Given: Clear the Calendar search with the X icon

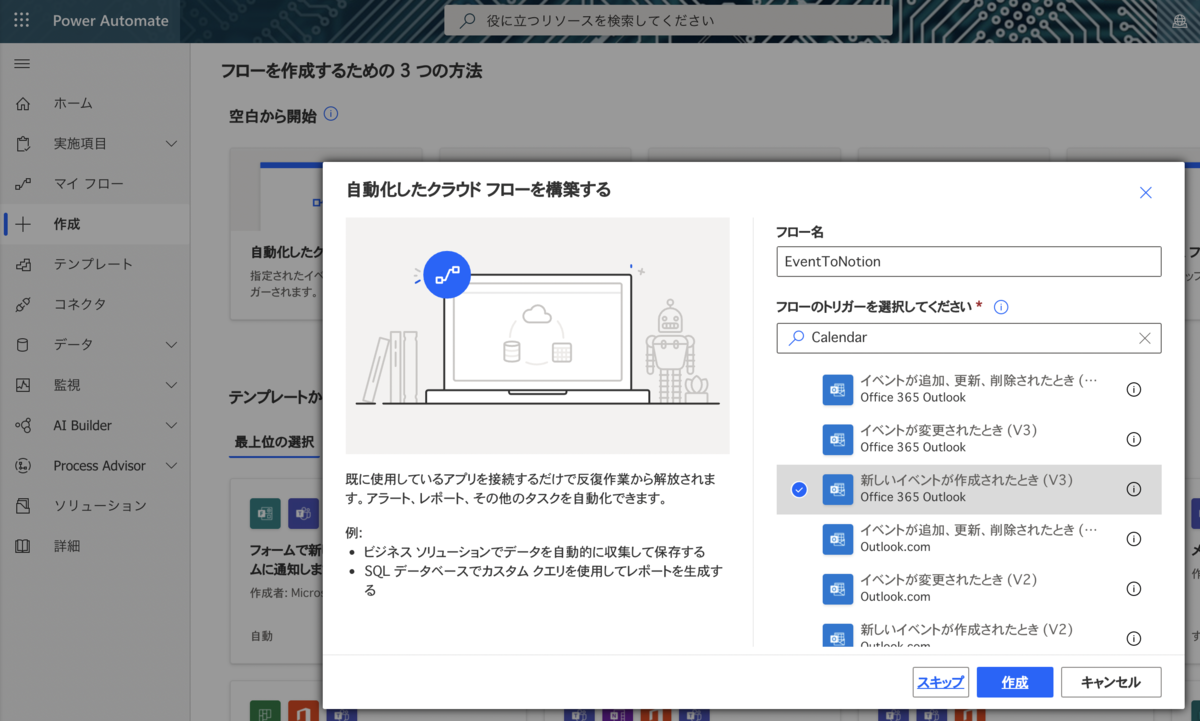Looking at the screenshot, I should click(x=1144, y=338).
